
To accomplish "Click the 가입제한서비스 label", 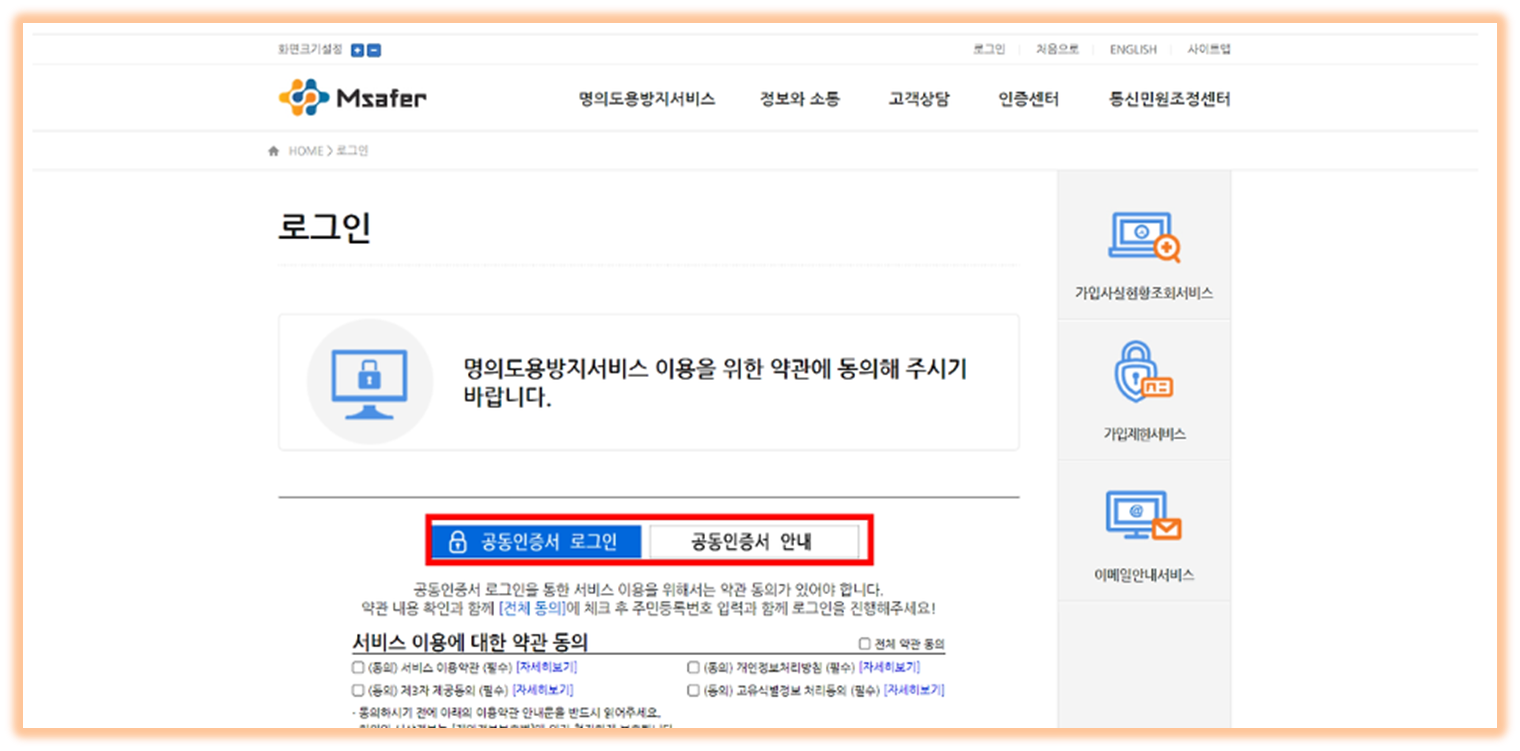I will point(1144,434).
